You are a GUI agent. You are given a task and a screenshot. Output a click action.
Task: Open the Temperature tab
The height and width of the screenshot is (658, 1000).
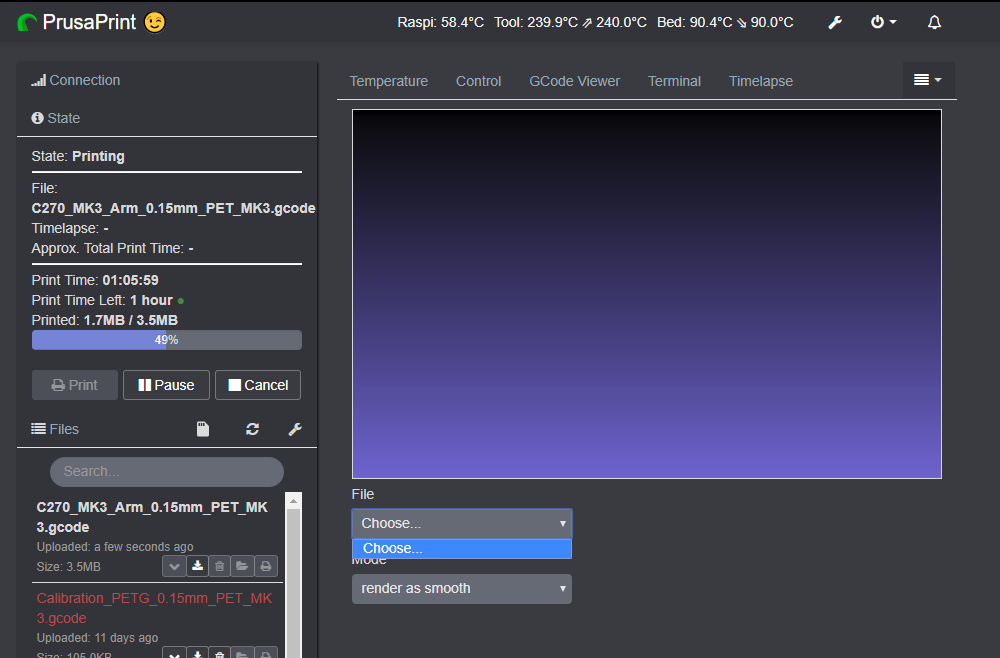(x=389, y=81)
